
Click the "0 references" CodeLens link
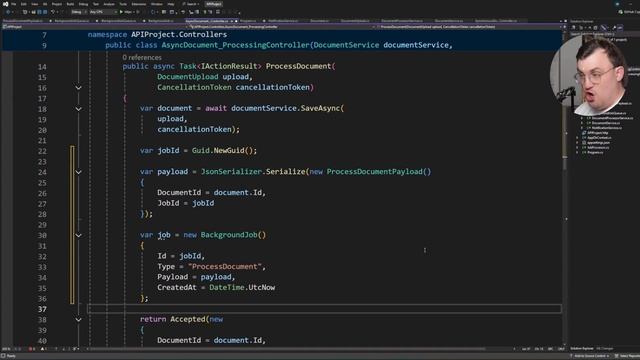point(142,58)
